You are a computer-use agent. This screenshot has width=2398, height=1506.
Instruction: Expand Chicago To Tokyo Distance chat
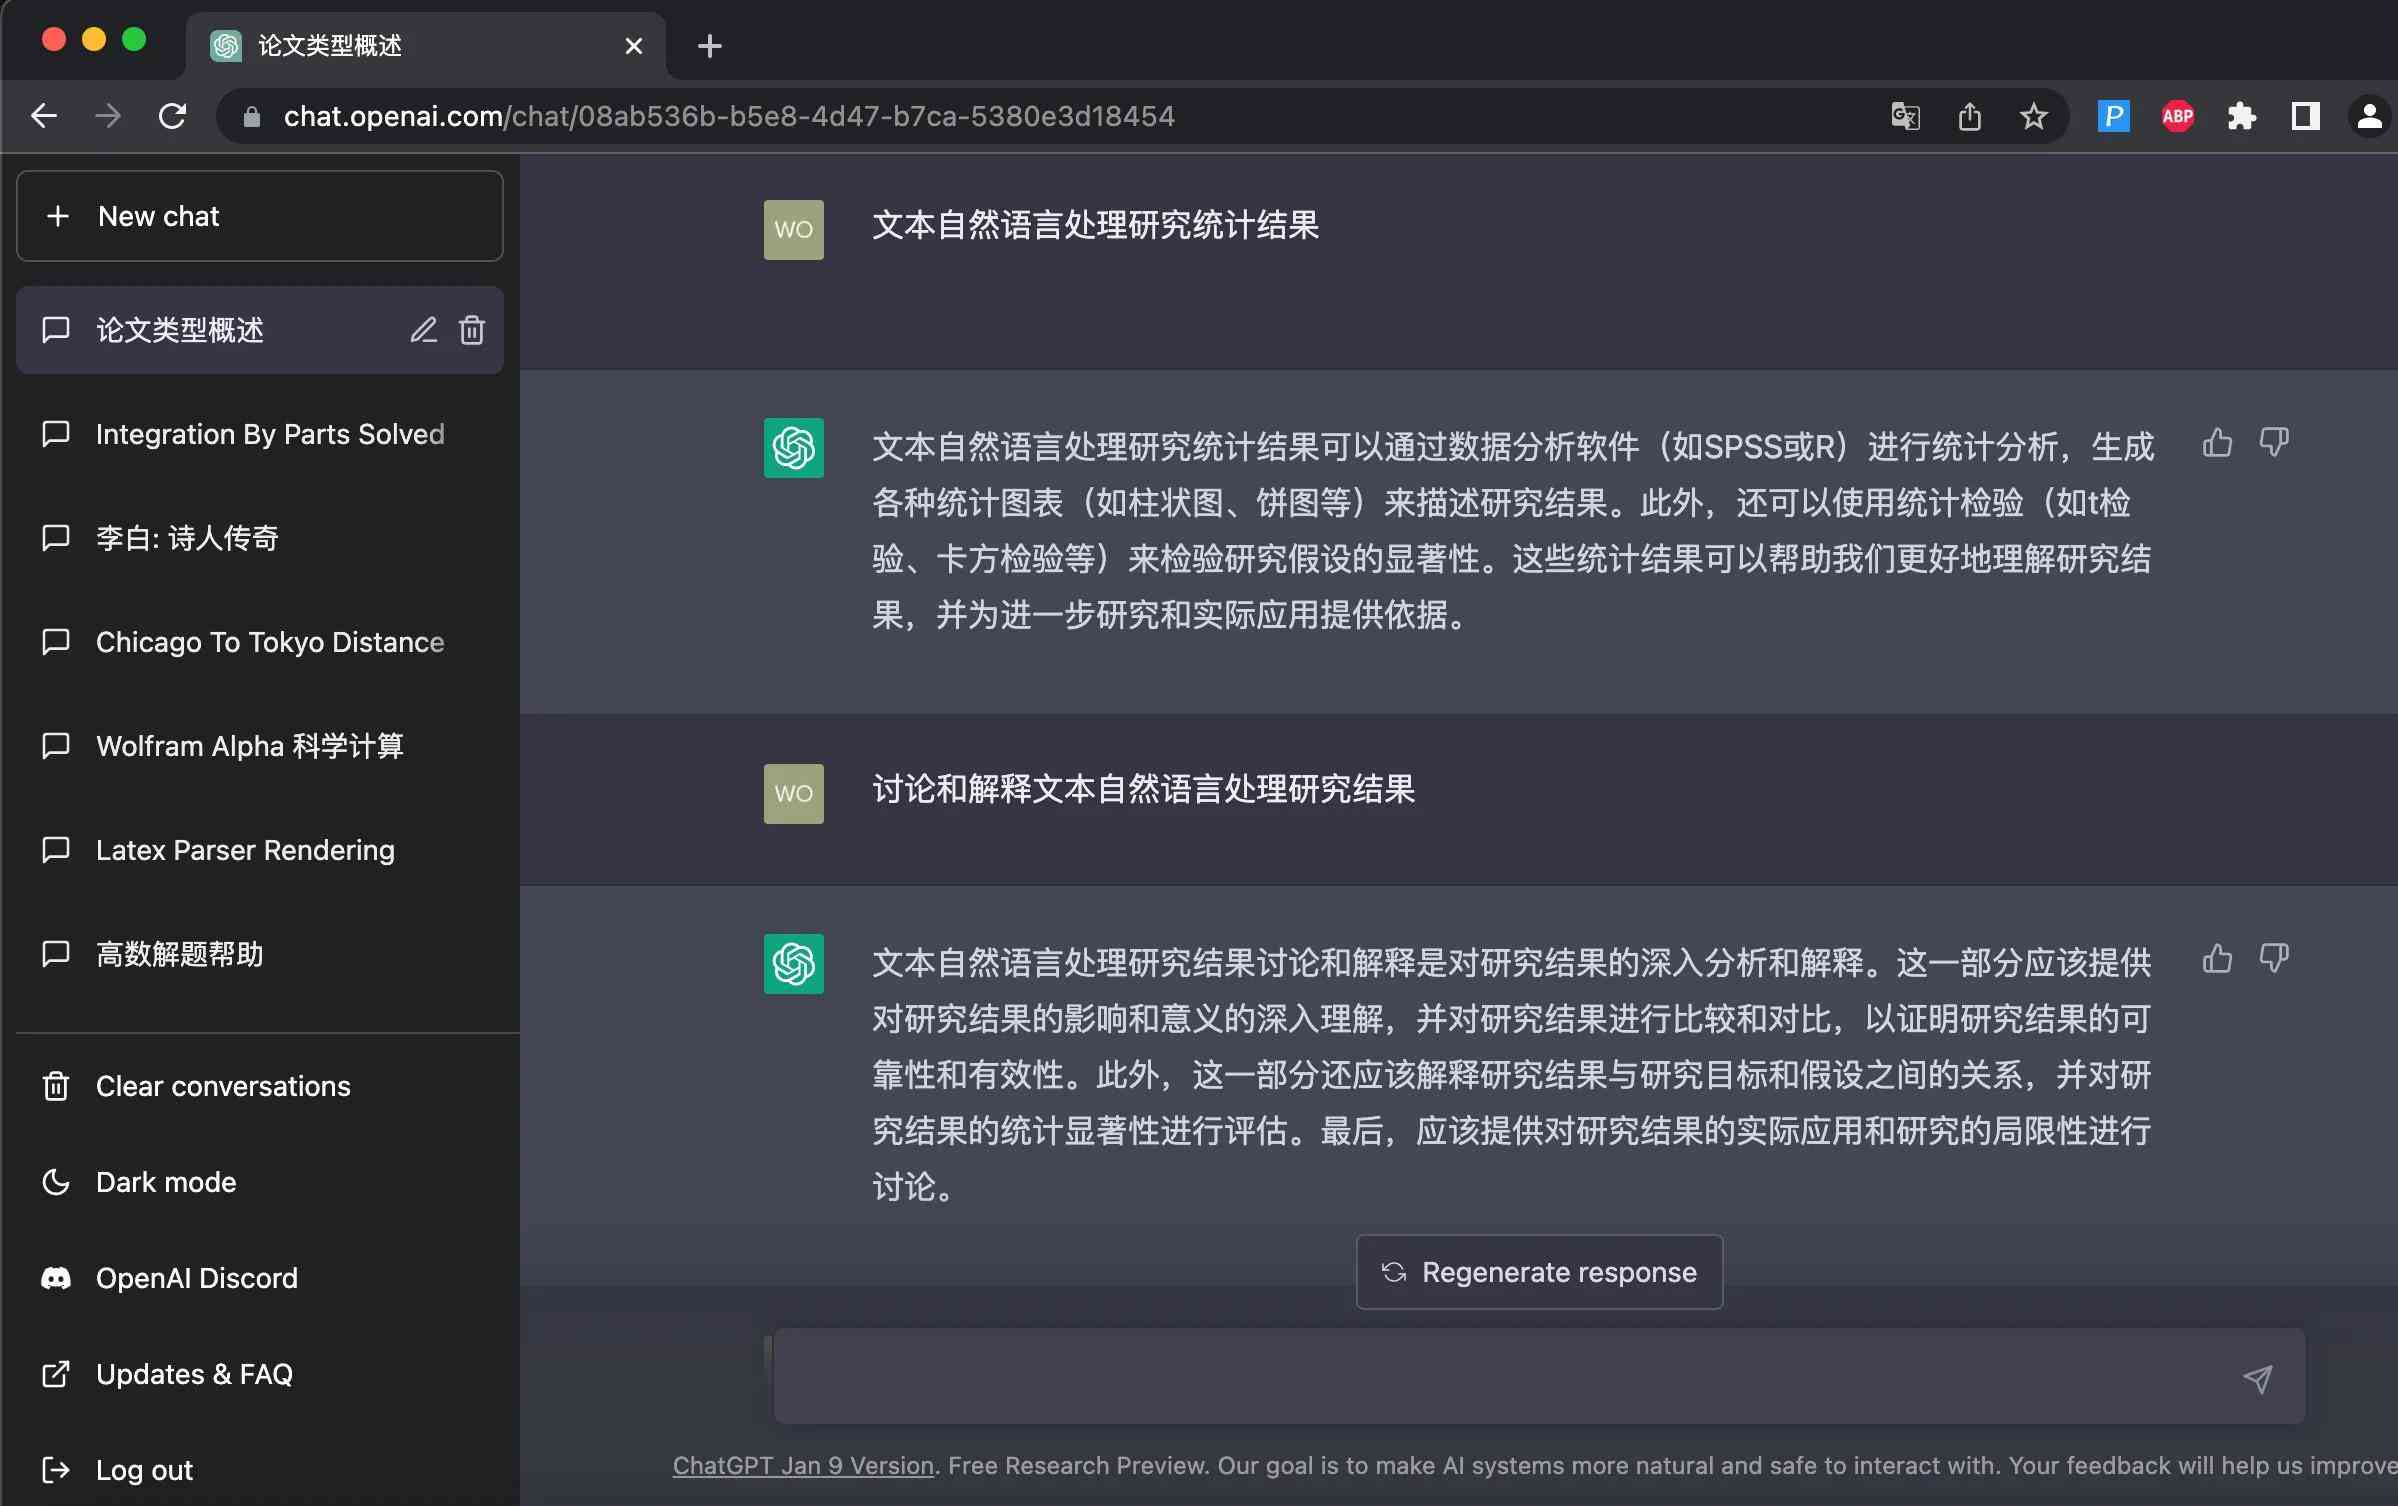(269, 642)
